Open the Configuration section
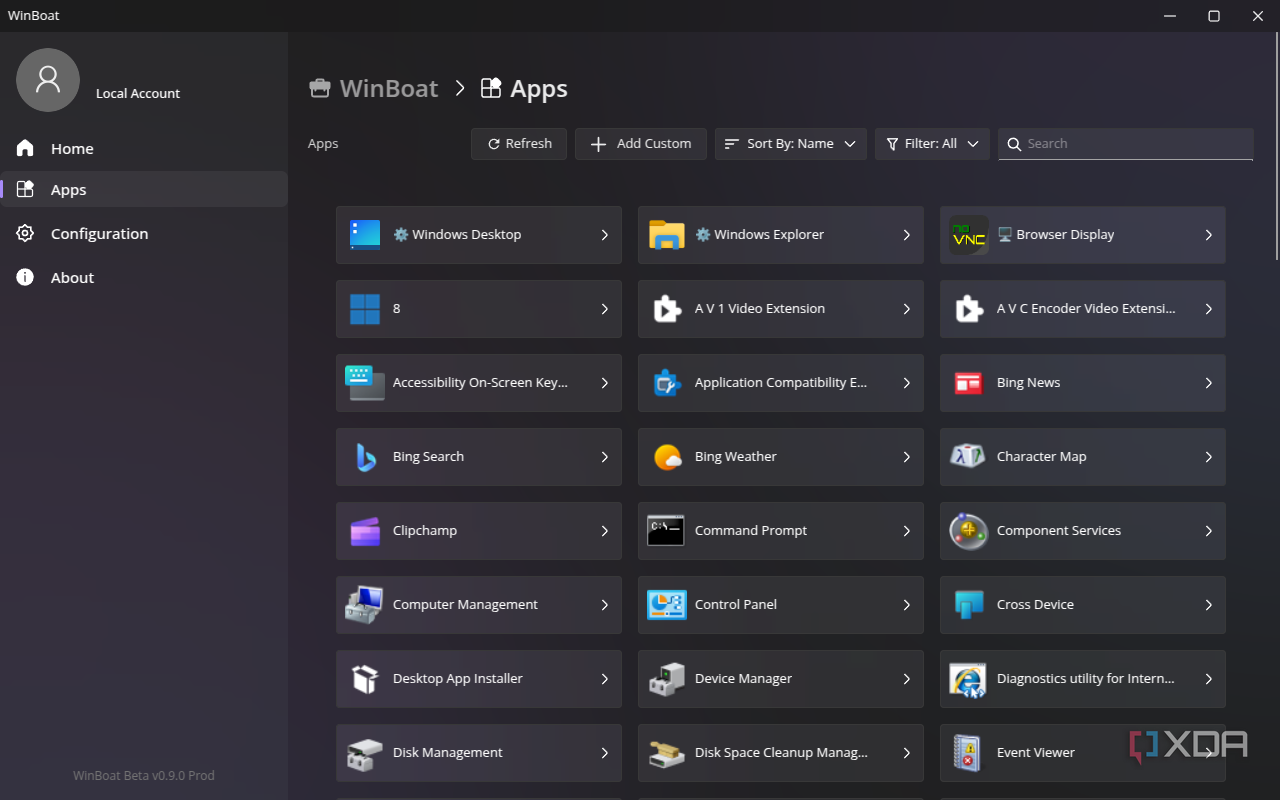The image size is (1280, 800). (x=145, y=234)
